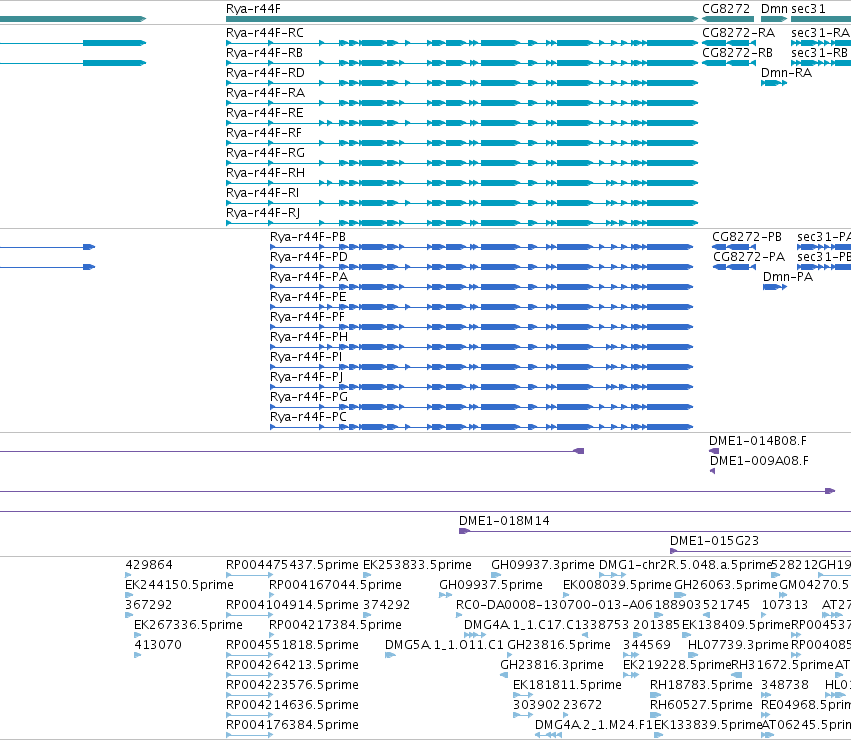Click the CG8272 gene label
The image size is (851, 740).
pos(726,9)
